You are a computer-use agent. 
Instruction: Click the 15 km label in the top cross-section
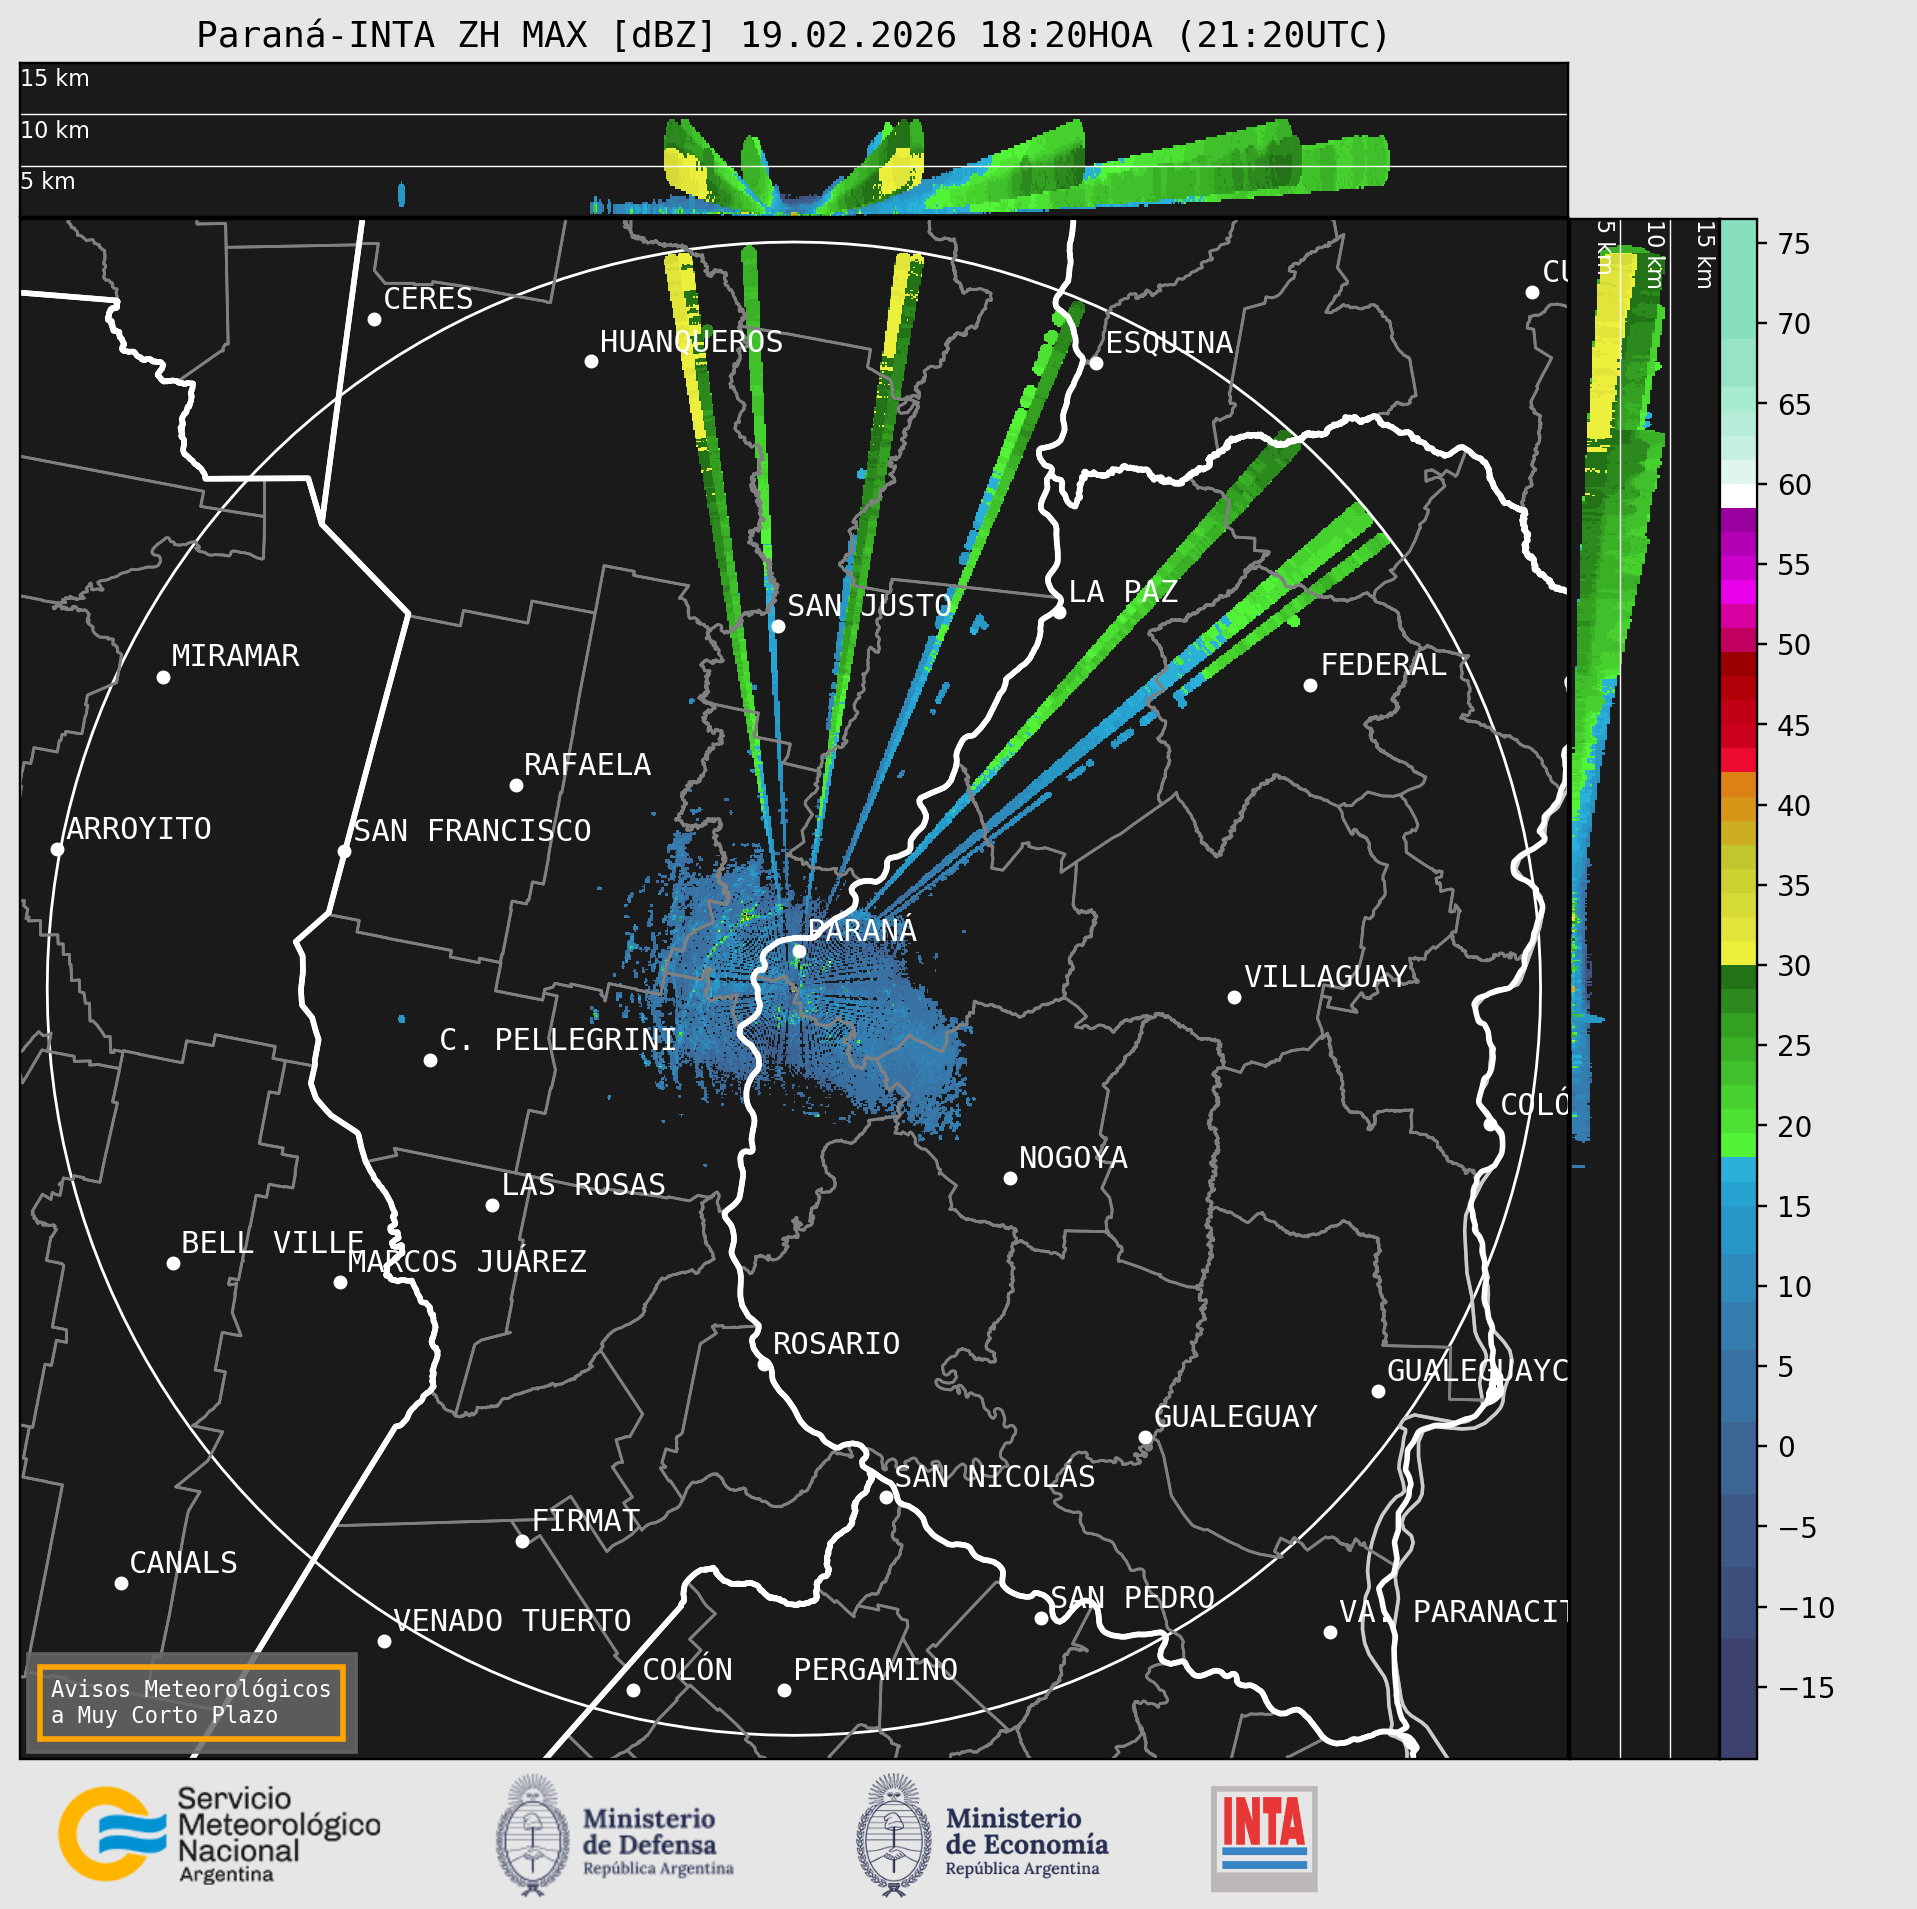tap(55, 78)
